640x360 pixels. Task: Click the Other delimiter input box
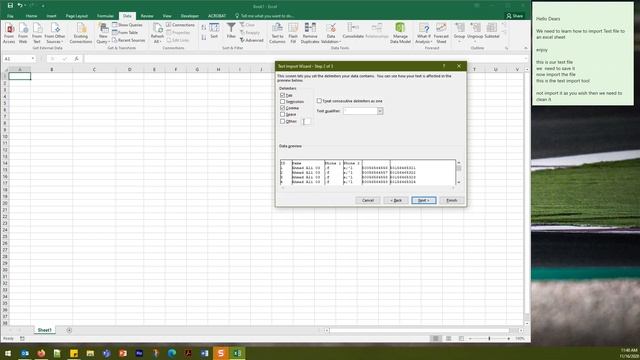(307, 121)
